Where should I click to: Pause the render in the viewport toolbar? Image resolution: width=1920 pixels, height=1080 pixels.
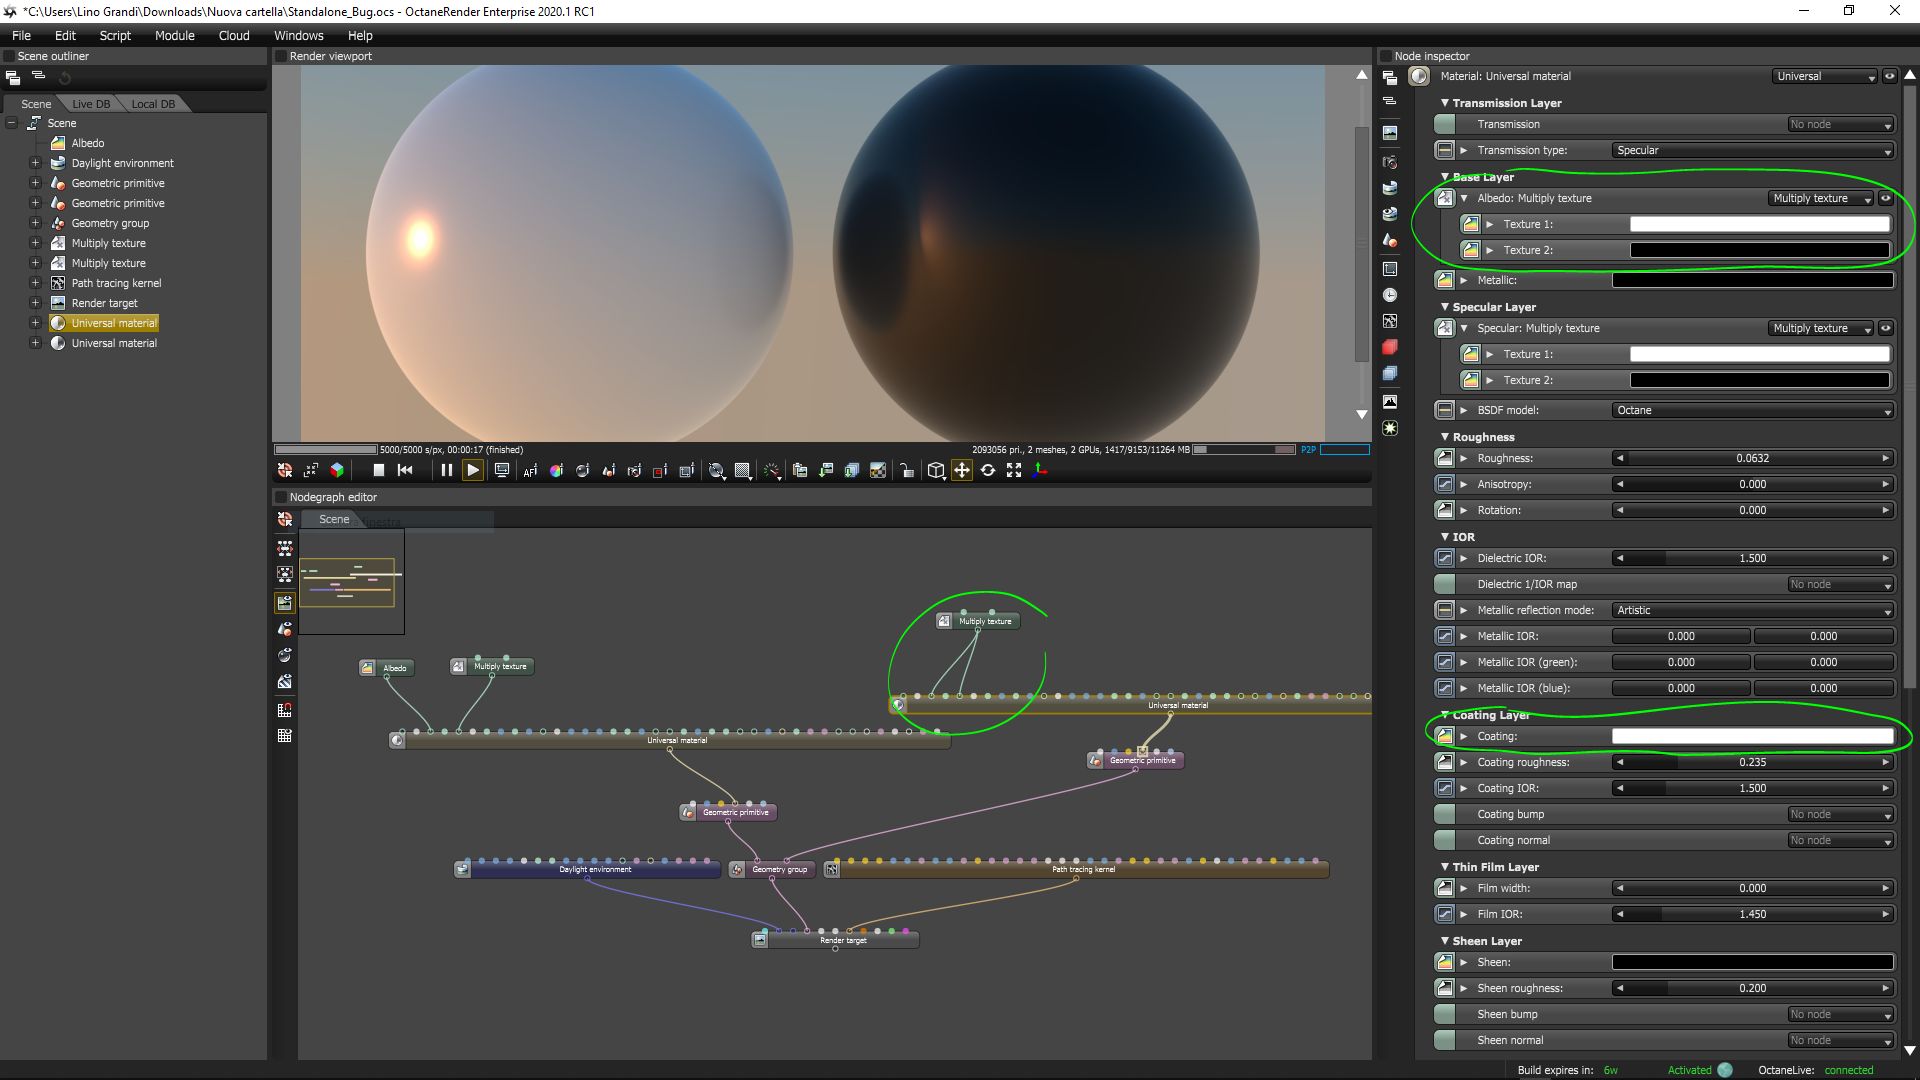[446, 470]
